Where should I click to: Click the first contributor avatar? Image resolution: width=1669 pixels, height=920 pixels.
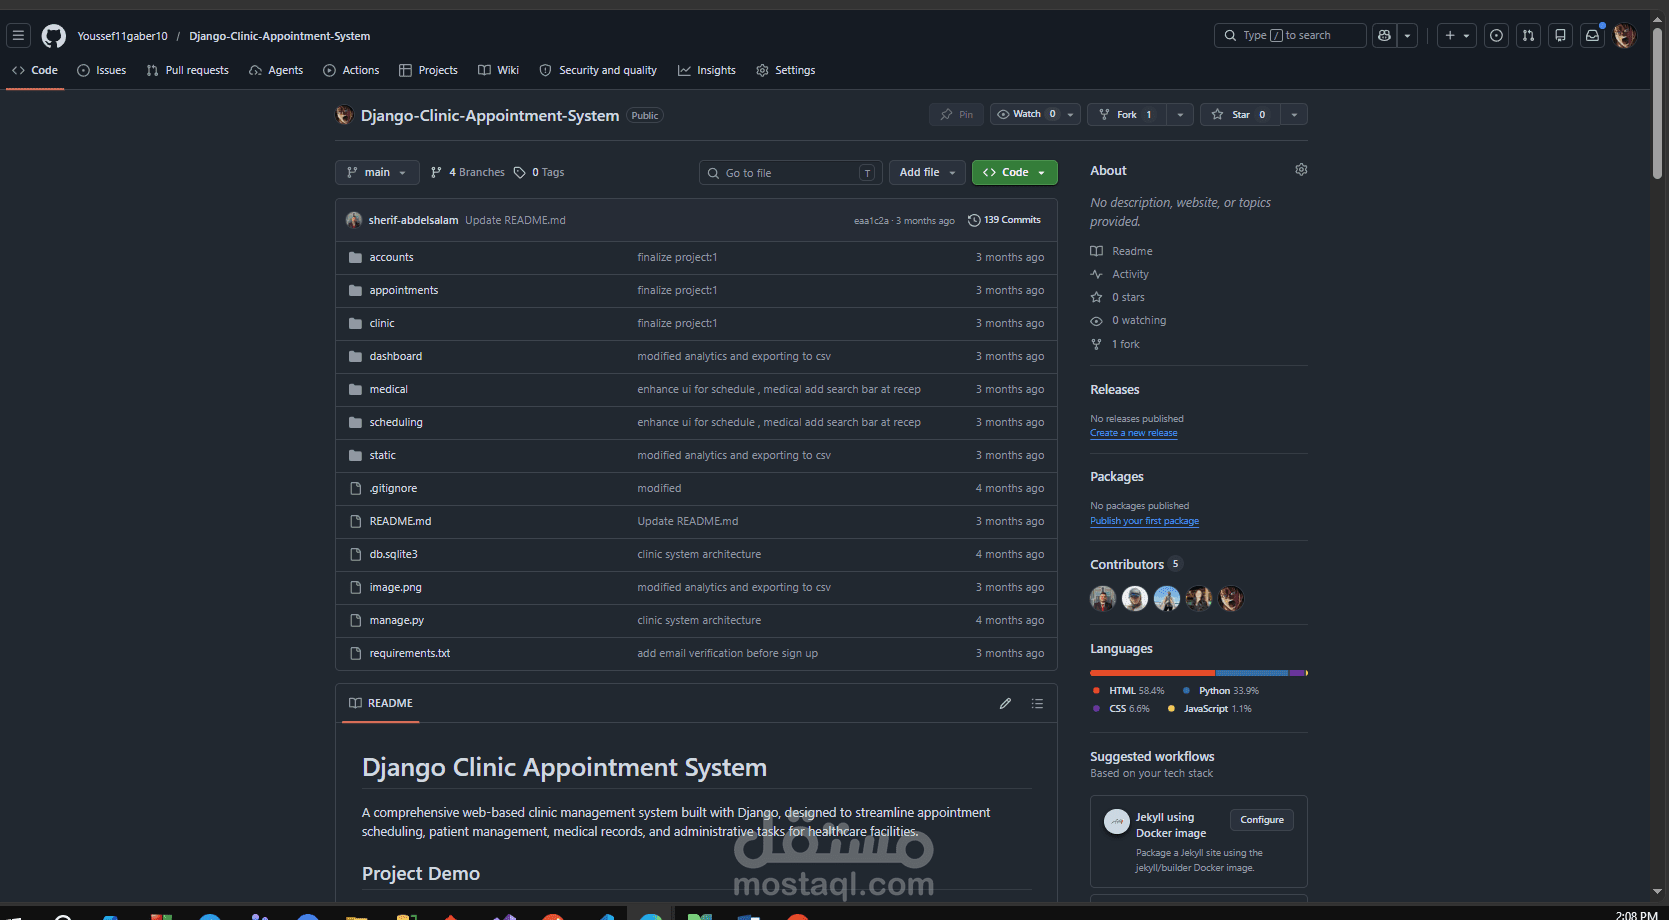[1103, 598]
